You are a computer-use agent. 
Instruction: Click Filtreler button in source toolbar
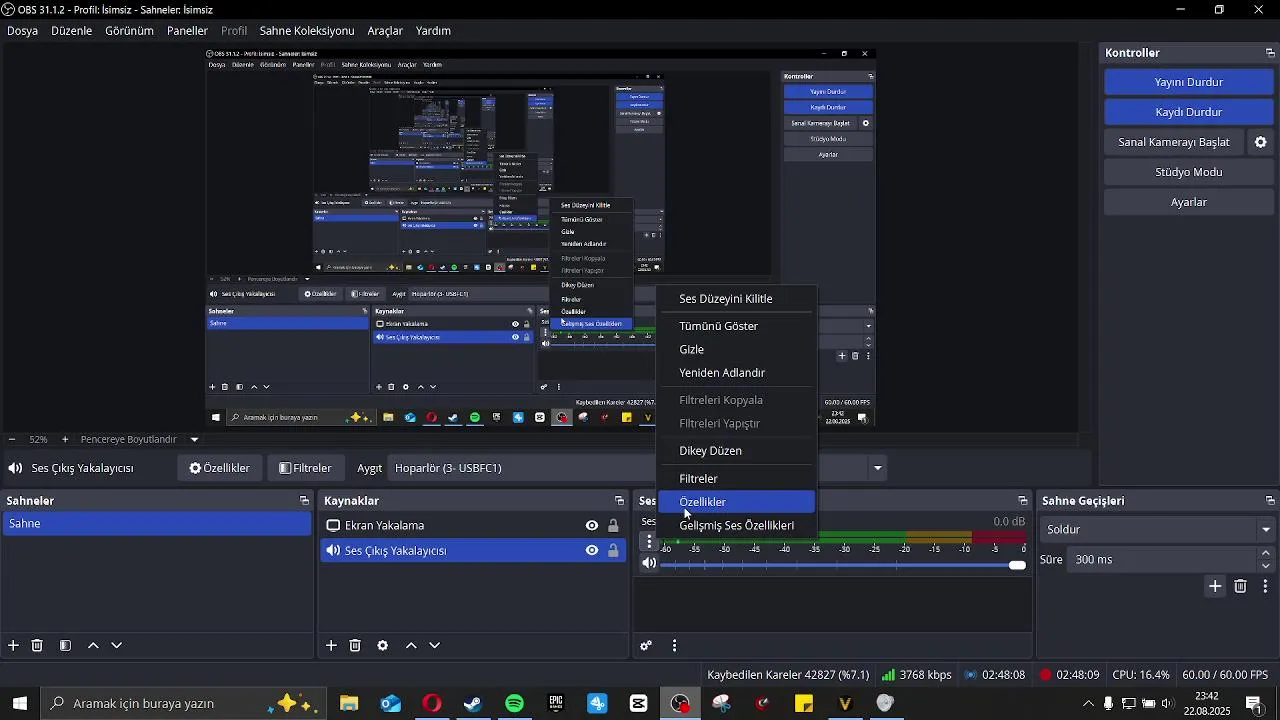click(305, 468)
